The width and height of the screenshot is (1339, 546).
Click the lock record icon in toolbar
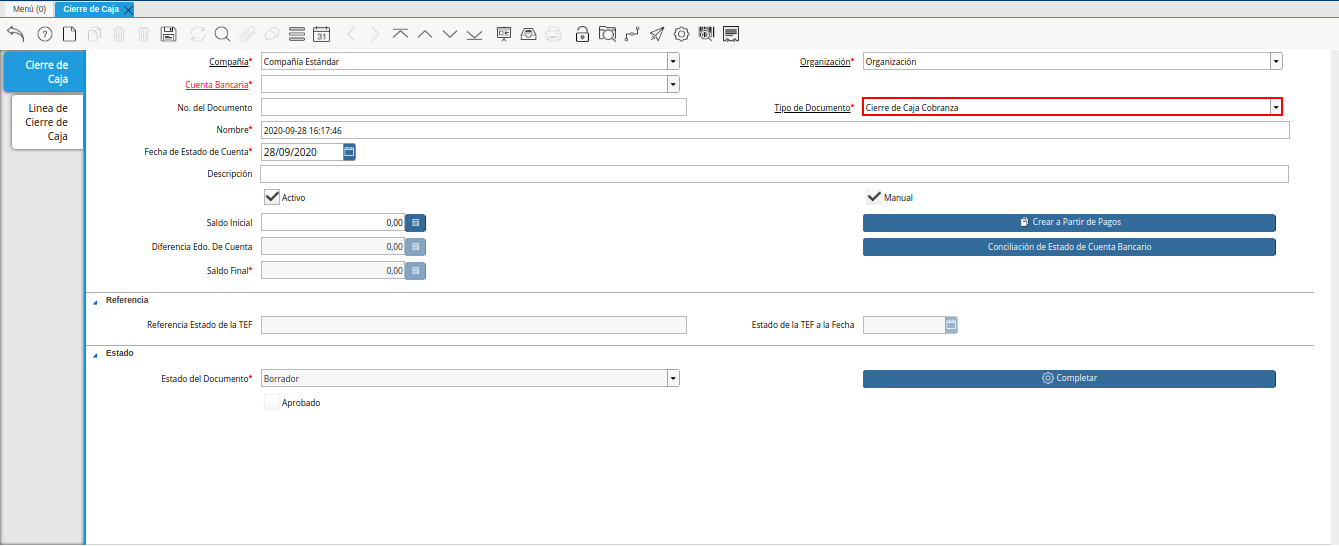tap(582, 34)
